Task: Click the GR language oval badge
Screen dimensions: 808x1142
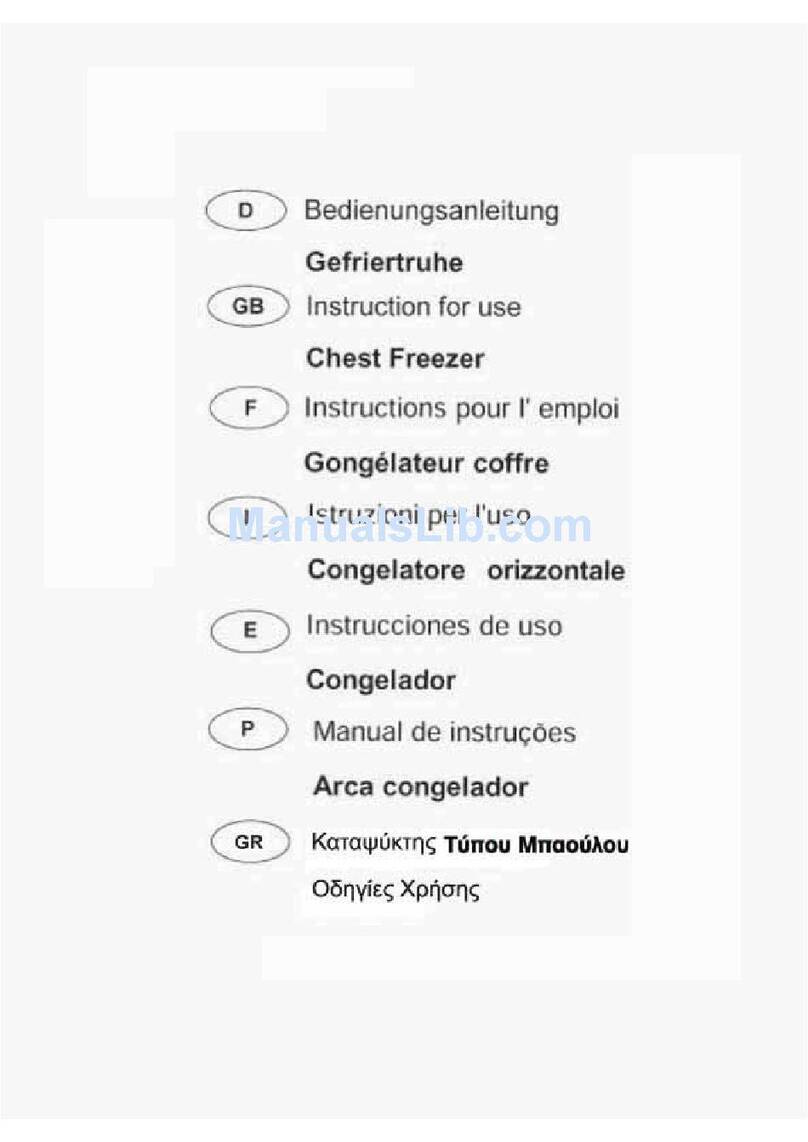Action: point(250,842)
